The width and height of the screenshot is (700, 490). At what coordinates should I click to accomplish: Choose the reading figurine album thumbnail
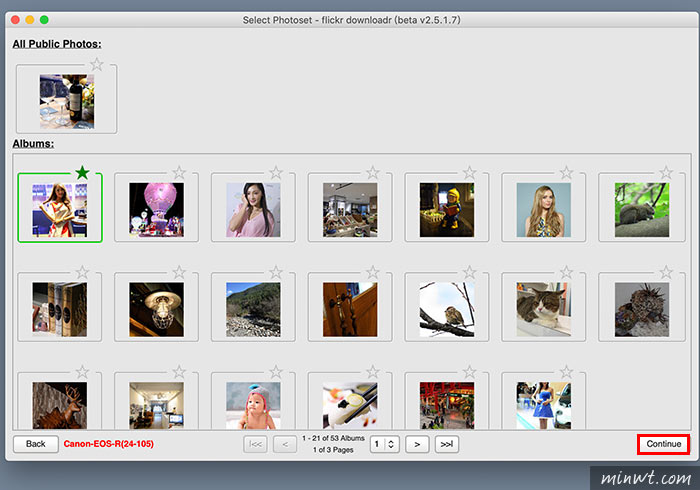(447, 210)
